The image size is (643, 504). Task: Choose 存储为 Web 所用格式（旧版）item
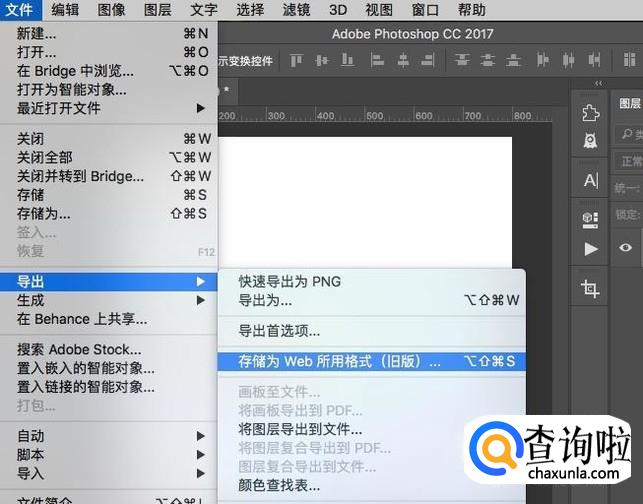coord(372,361)
